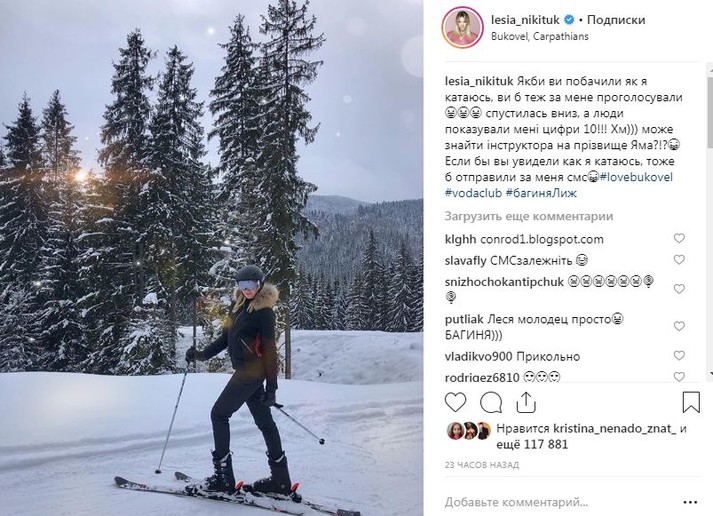Open the #lovebukovel hashtag

tap(638, 177)
